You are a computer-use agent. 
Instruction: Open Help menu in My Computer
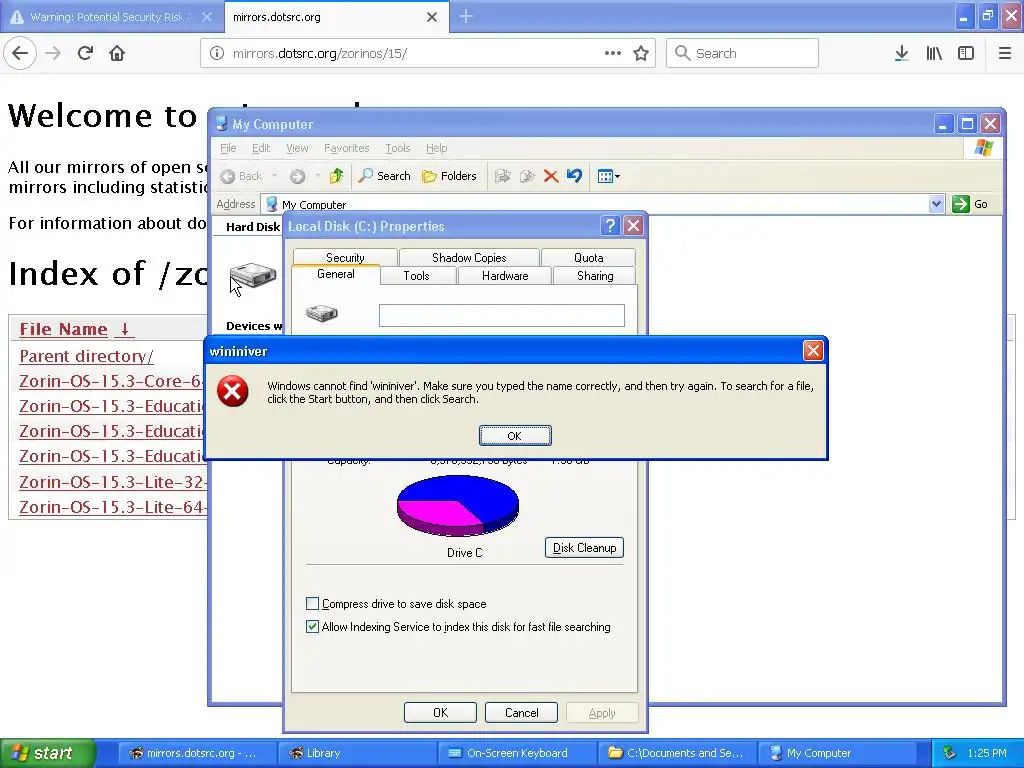pyautogui.click(x=436, y=148)
